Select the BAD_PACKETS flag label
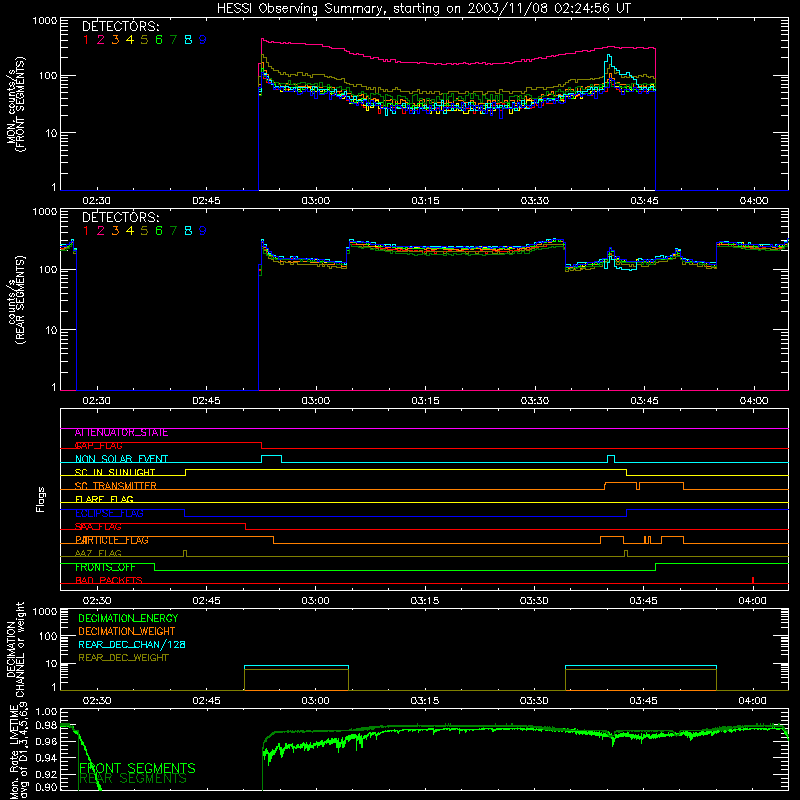Viewport: 800px width, 800px height. point(109,581)
